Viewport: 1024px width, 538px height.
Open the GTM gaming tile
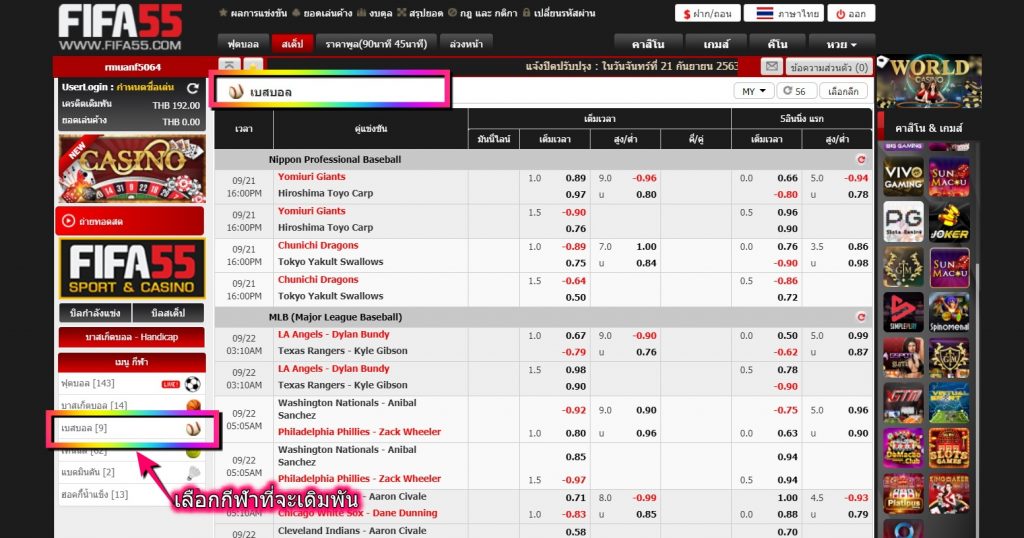[x=903, y=403]
